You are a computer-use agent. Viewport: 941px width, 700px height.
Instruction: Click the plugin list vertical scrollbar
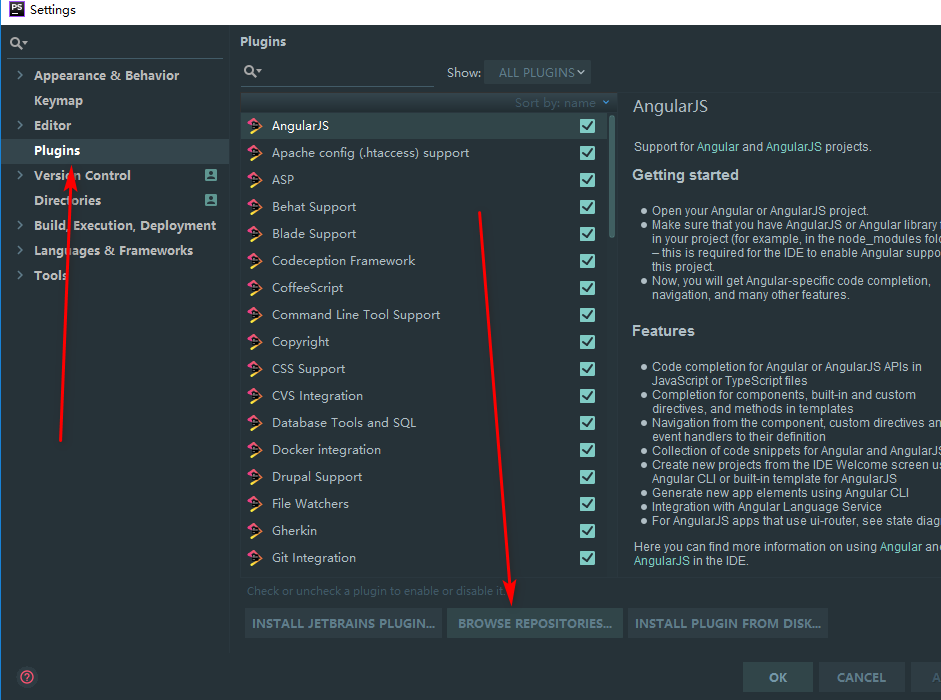coord(612,177)
